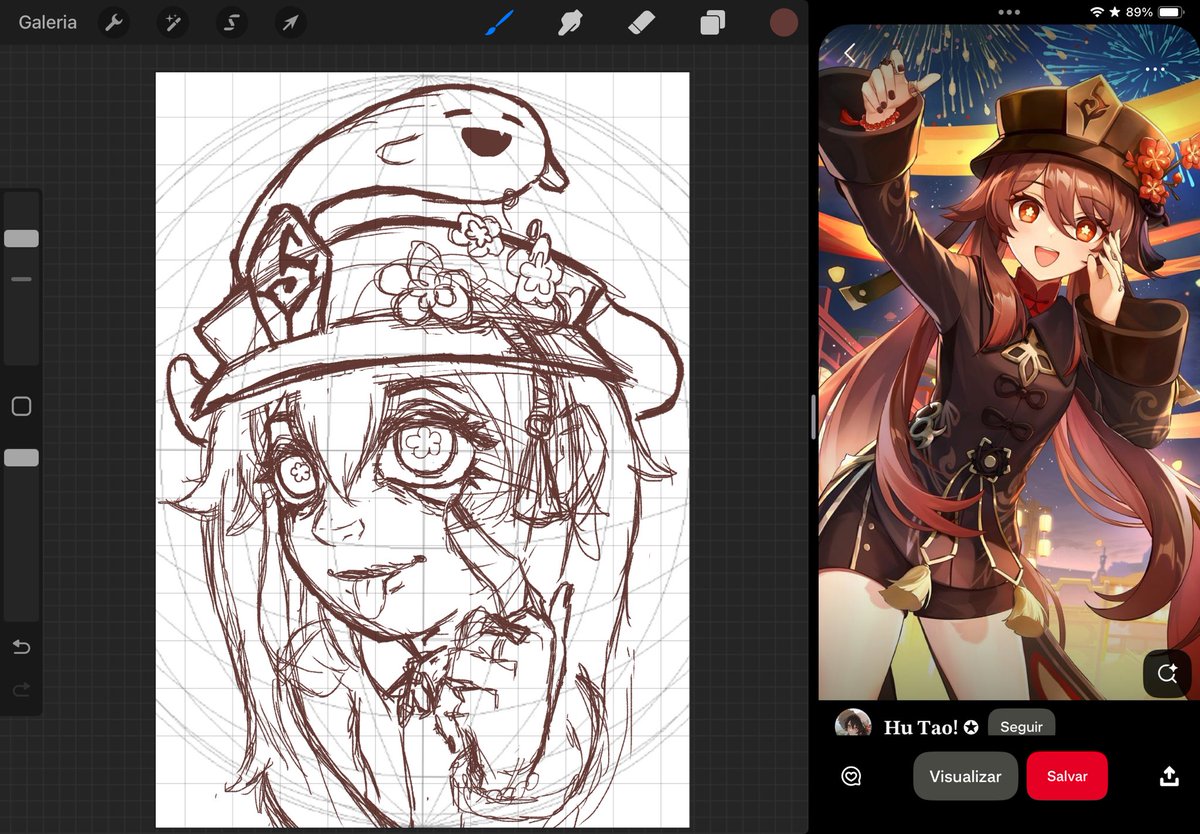Open the Adjustments magic wand menu
This screenshot has width=1200, height=834.
pos(172,22)
